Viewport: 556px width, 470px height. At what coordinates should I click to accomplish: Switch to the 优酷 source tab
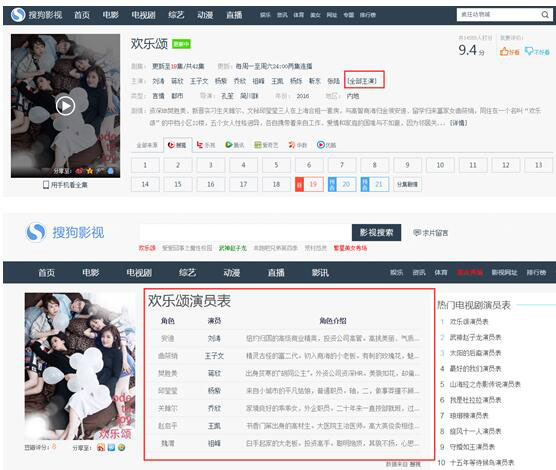tap(326, 145)
